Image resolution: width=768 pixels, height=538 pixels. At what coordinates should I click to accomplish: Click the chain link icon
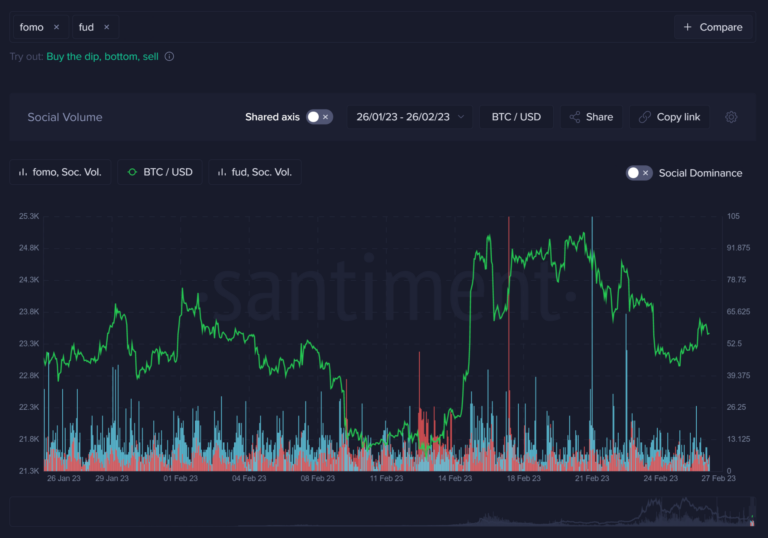(x=645, y=117)
